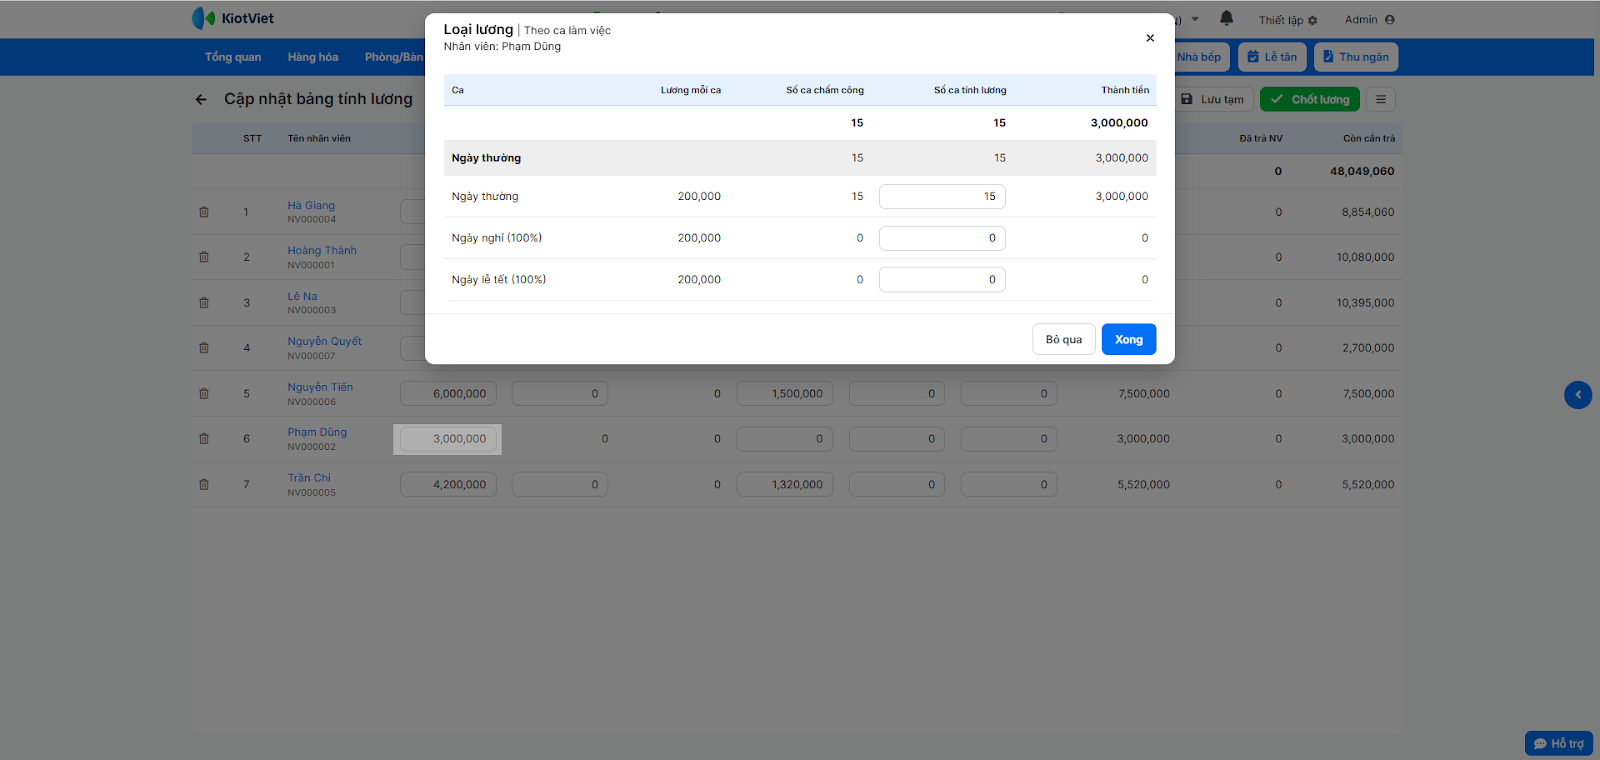Open the Tổng quan menu

[233, 57]
